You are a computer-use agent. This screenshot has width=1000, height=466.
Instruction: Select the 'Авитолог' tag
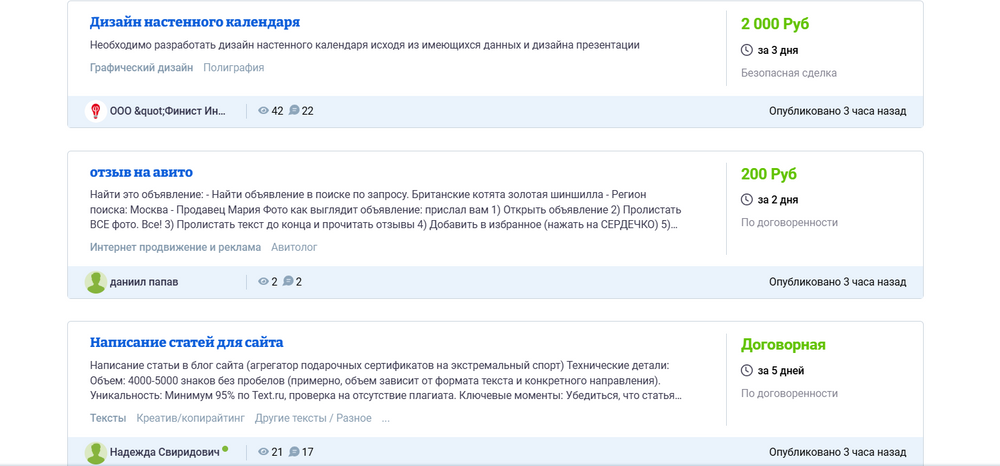coord(294,247)
